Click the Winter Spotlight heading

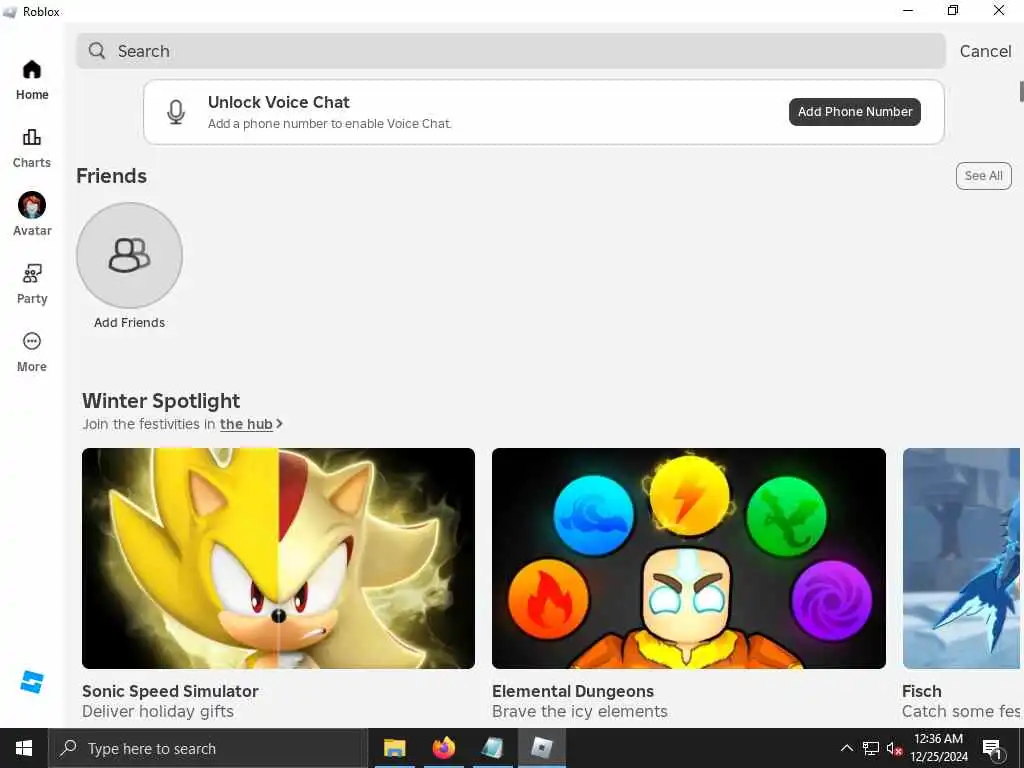(x=161, y=401)
